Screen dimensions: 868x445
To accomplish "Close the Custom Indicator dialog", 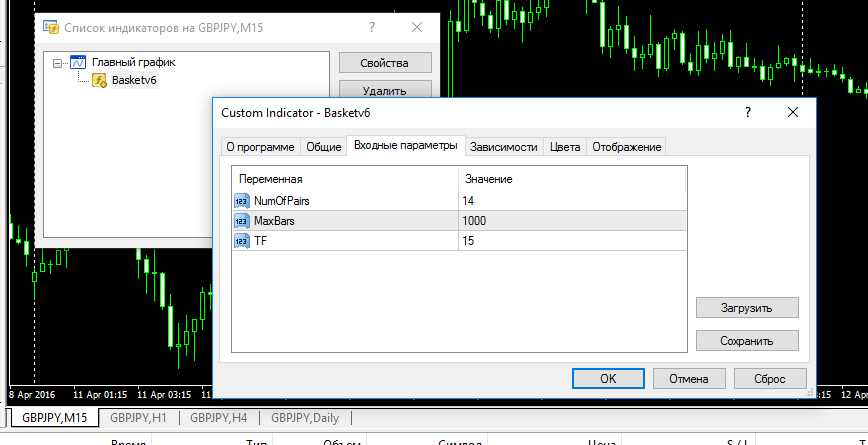I will (793, 112).
